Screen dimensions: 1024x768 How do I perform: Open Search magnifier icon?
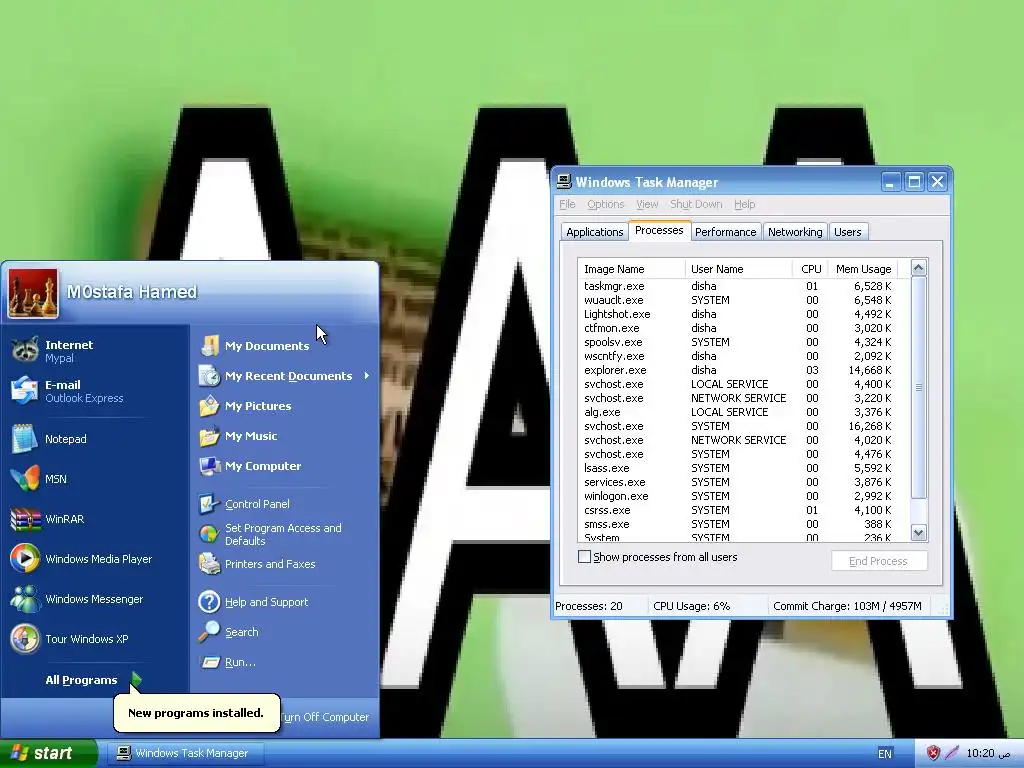click(x=210, y=632)
